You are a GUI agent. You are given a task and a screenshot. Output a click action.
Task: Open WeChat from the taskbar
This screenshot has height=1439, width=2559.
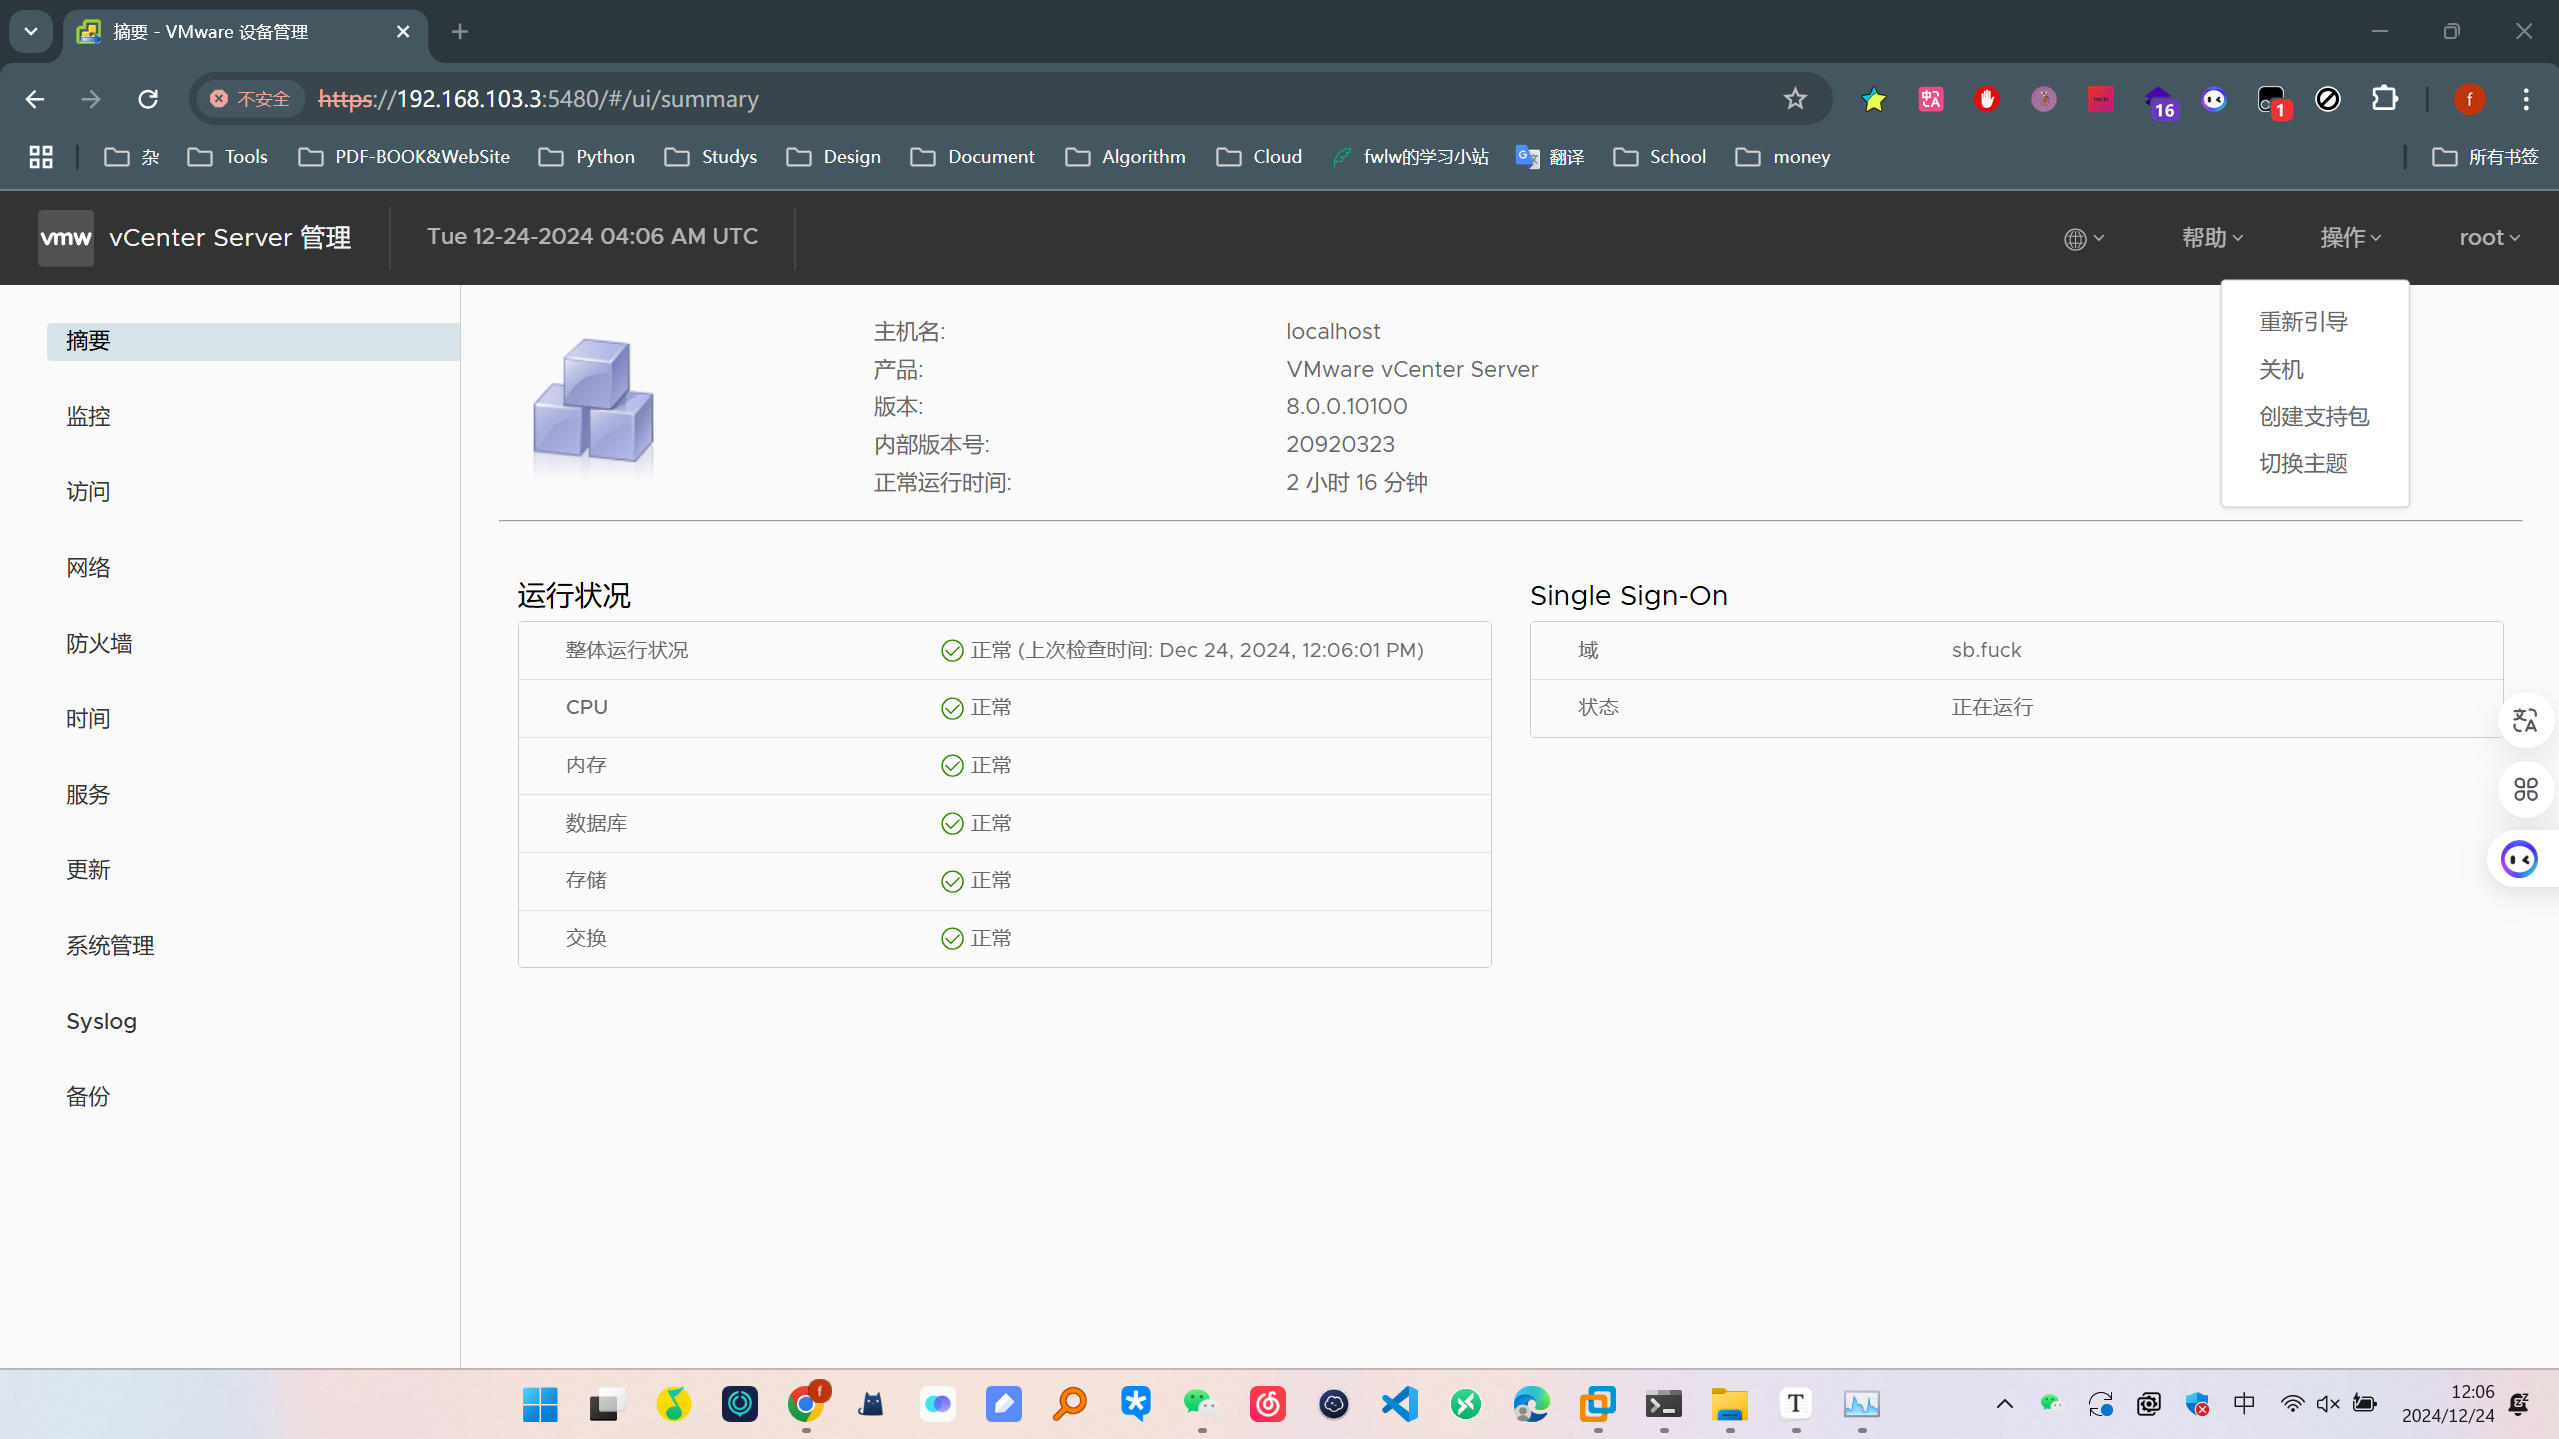pos(1200,1404)
